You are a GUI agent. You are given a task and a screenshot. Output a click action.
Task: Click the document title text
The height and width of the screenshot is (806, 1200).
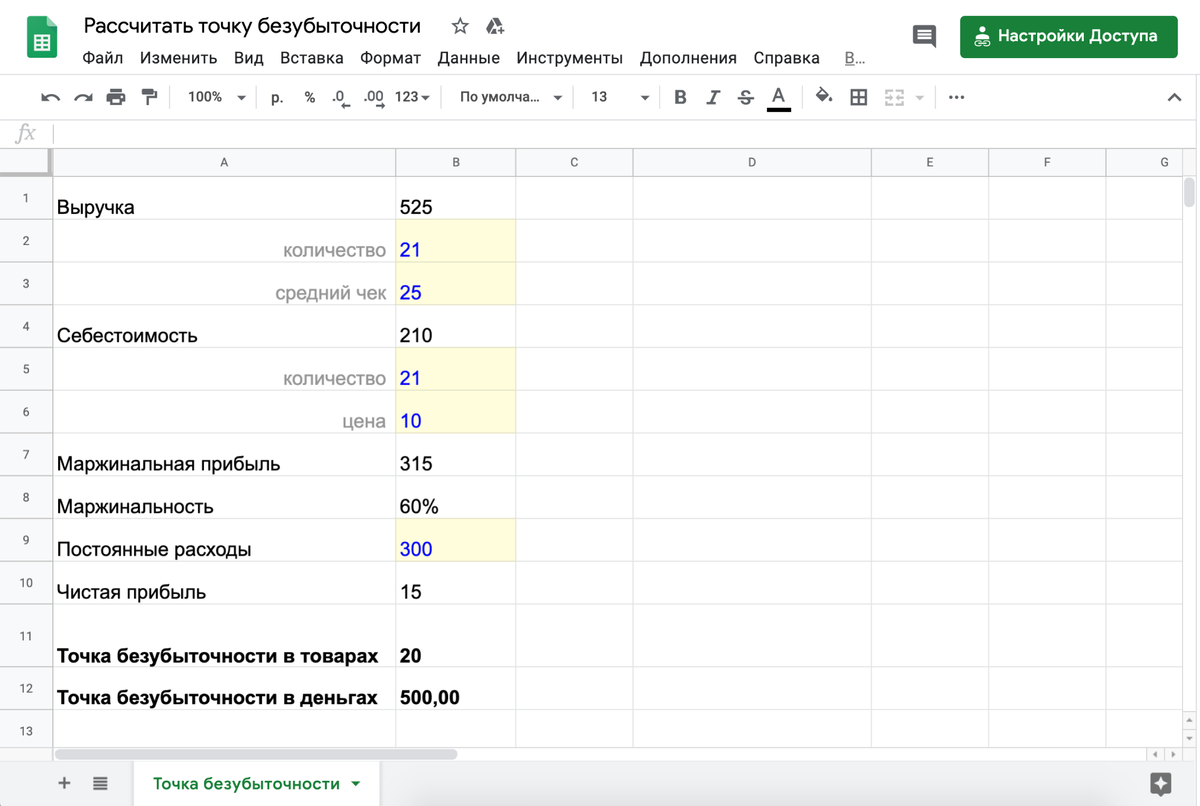(x=252, y=26)
